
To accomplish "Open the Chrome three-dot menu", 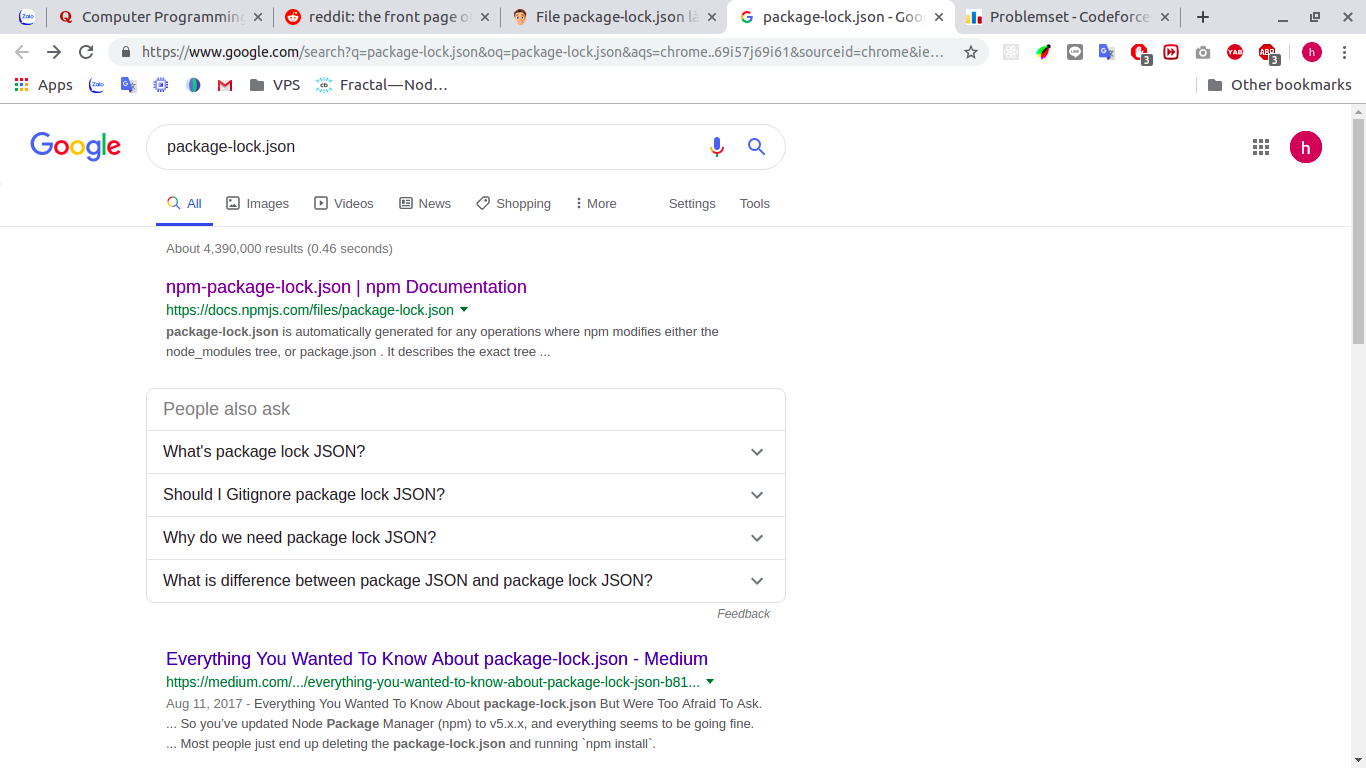I will (x=1342, y=52).
